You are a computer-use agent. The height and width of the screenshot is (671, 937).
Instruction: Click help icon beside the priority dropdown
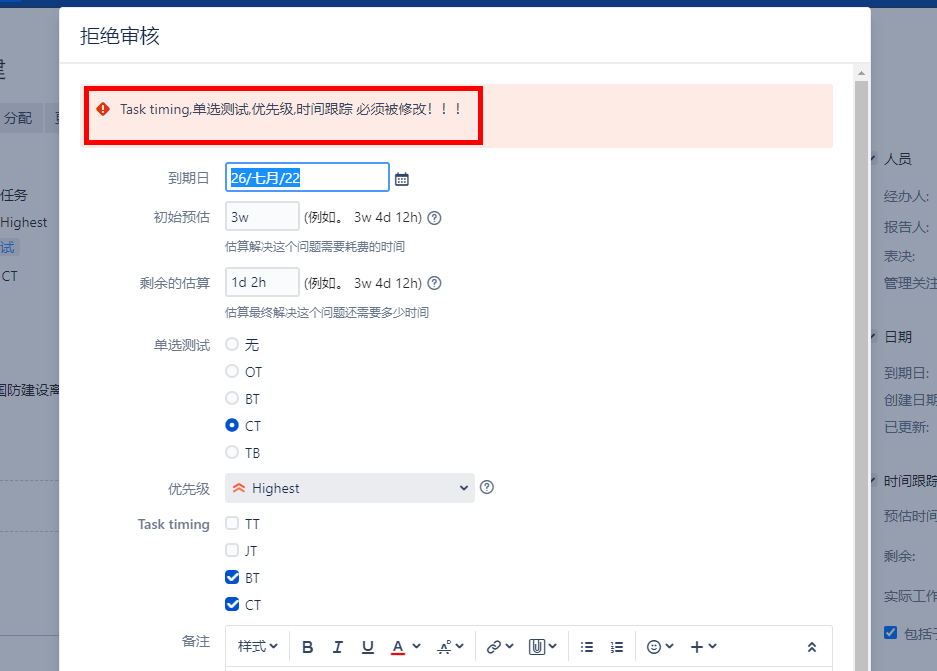[487, 488]
